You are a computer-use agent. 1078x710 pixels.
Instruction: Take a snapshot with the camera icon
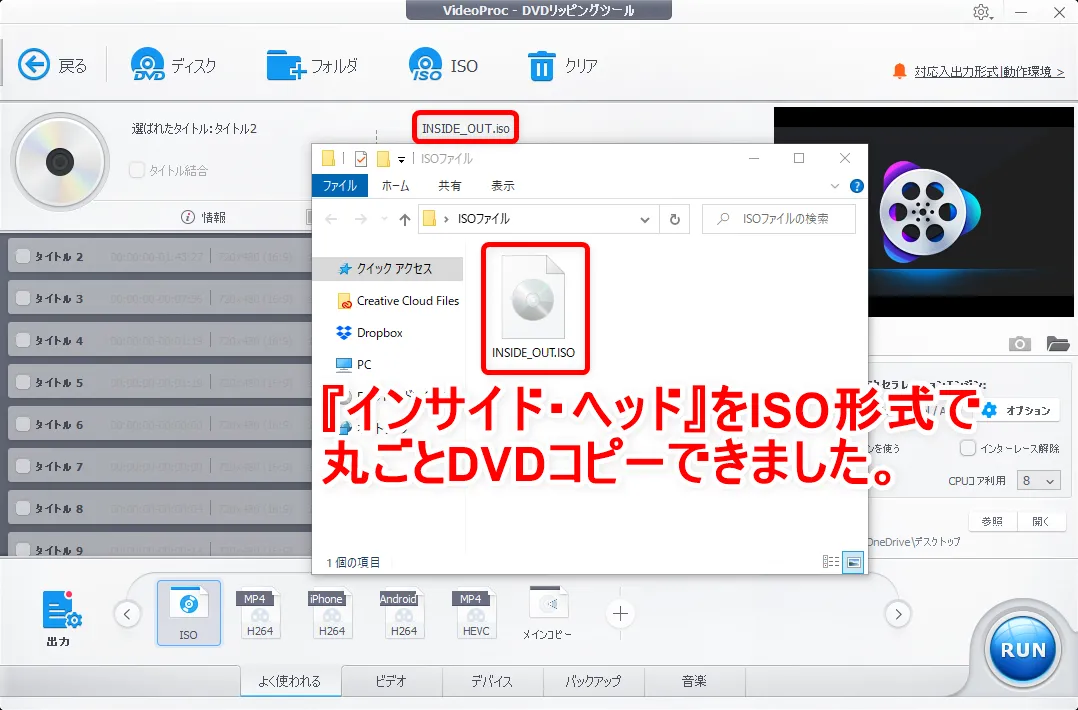pos(1020,344)
